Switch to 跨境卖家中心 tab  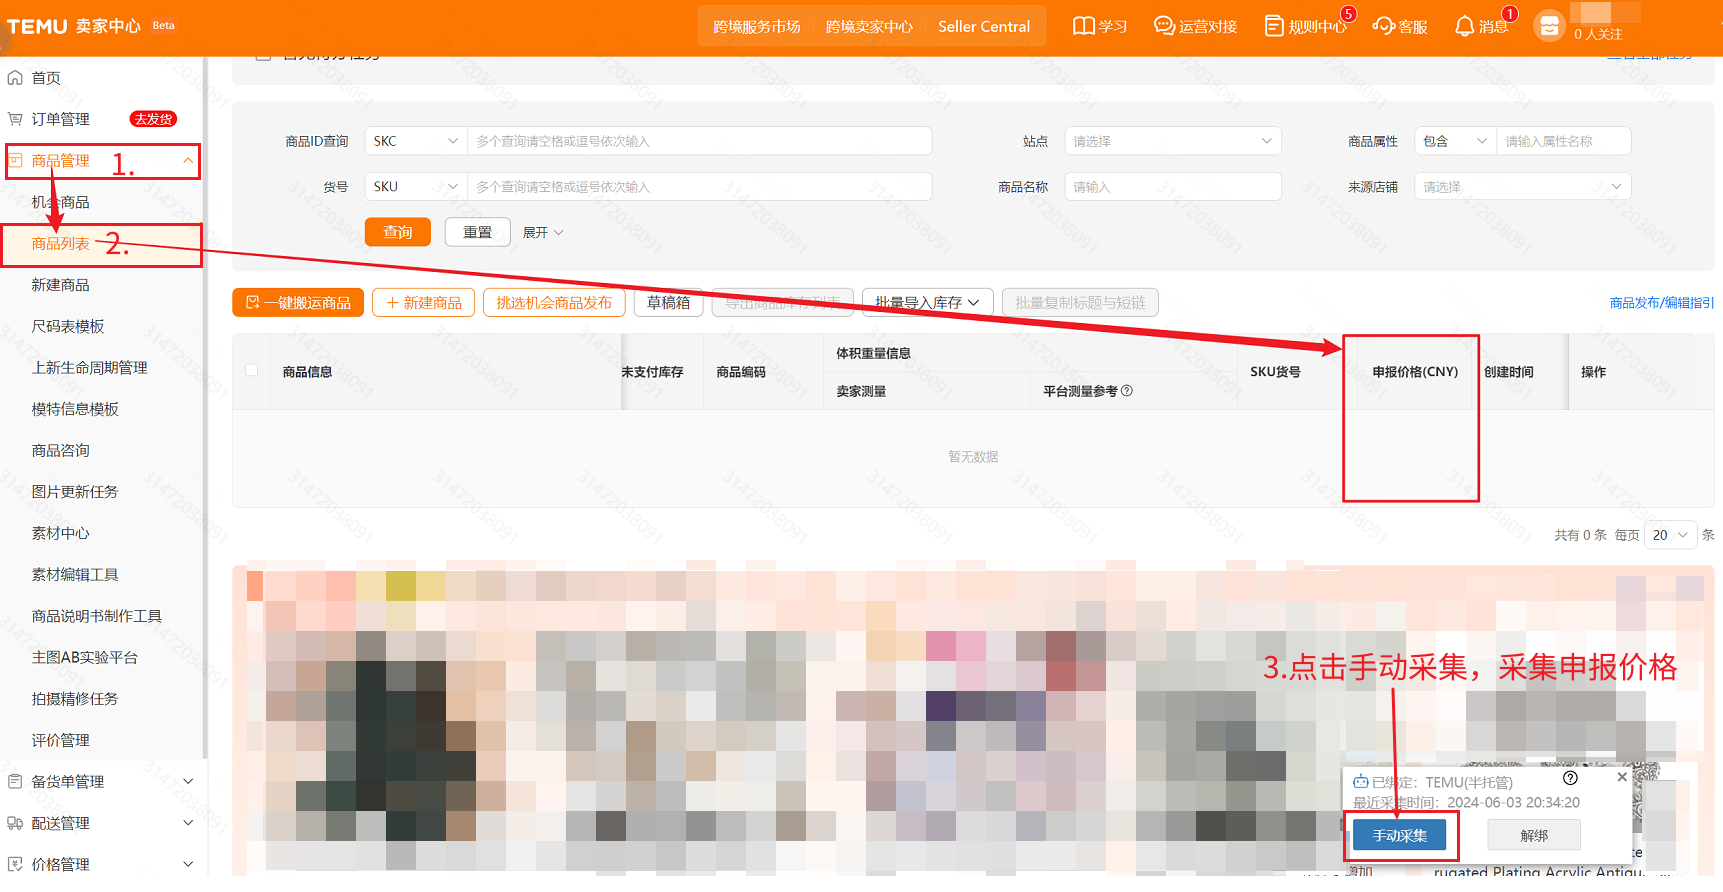pyautogui.click(x=869, y=26)
